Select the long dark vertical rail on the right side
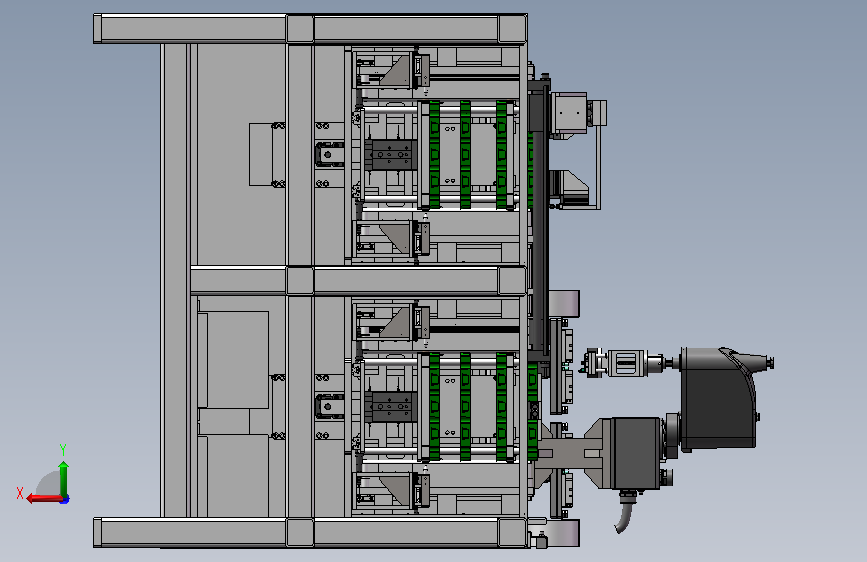Screen dimensions: 867x562 (x=539, y=221)
